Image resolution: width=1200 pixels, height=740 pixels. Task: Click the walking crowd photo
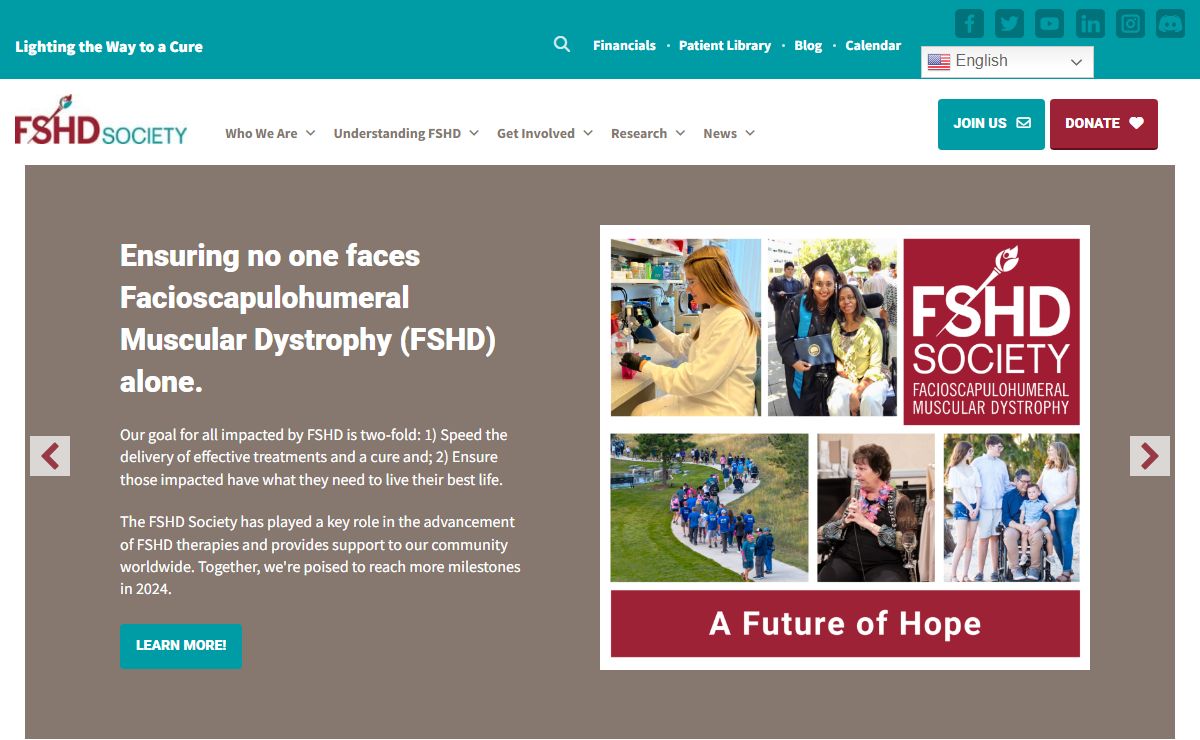709,507
